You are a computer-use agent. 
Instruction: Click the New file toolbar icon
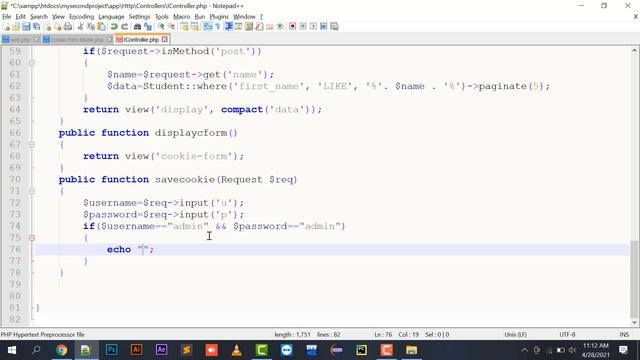[x=6, y=27]
